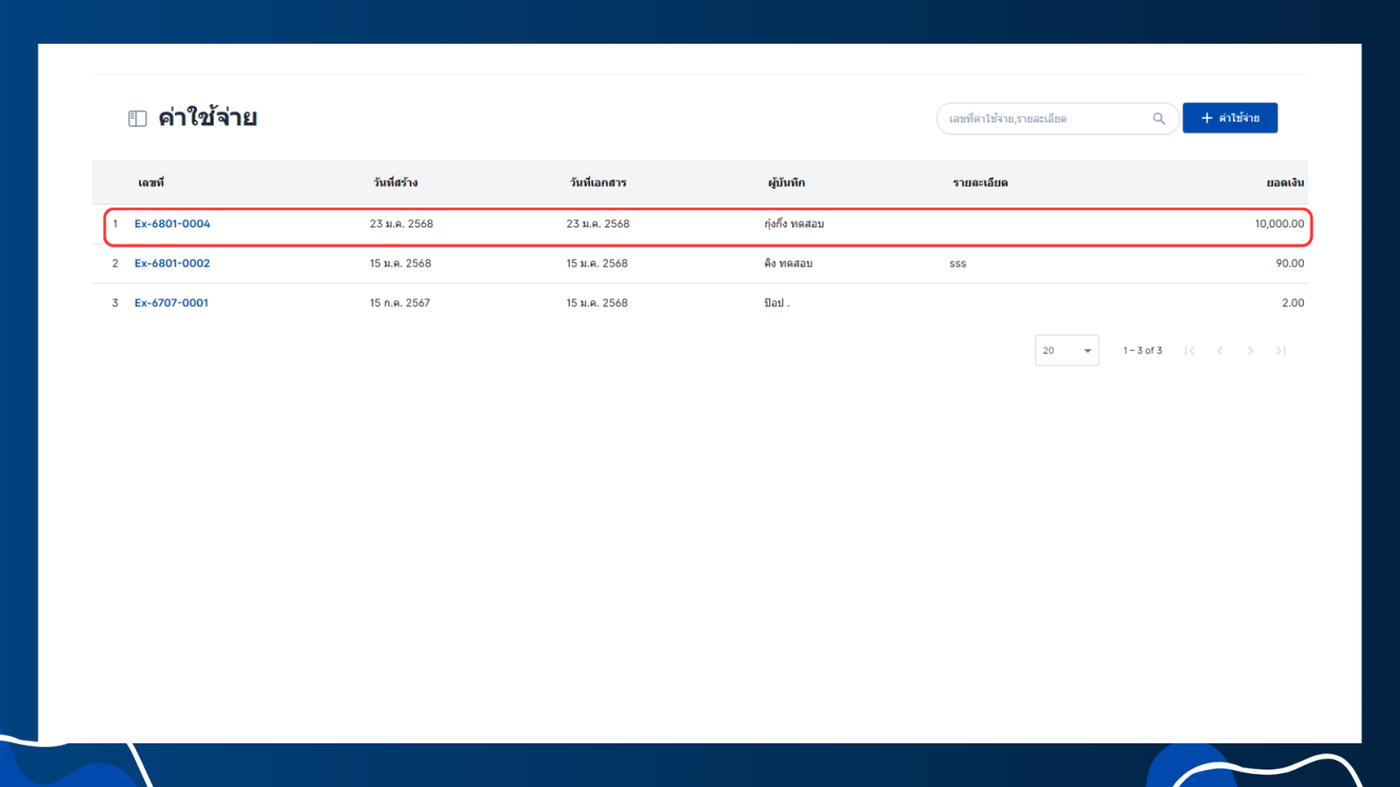Click the รายละเอียด column header

click(x=980, y=183)
